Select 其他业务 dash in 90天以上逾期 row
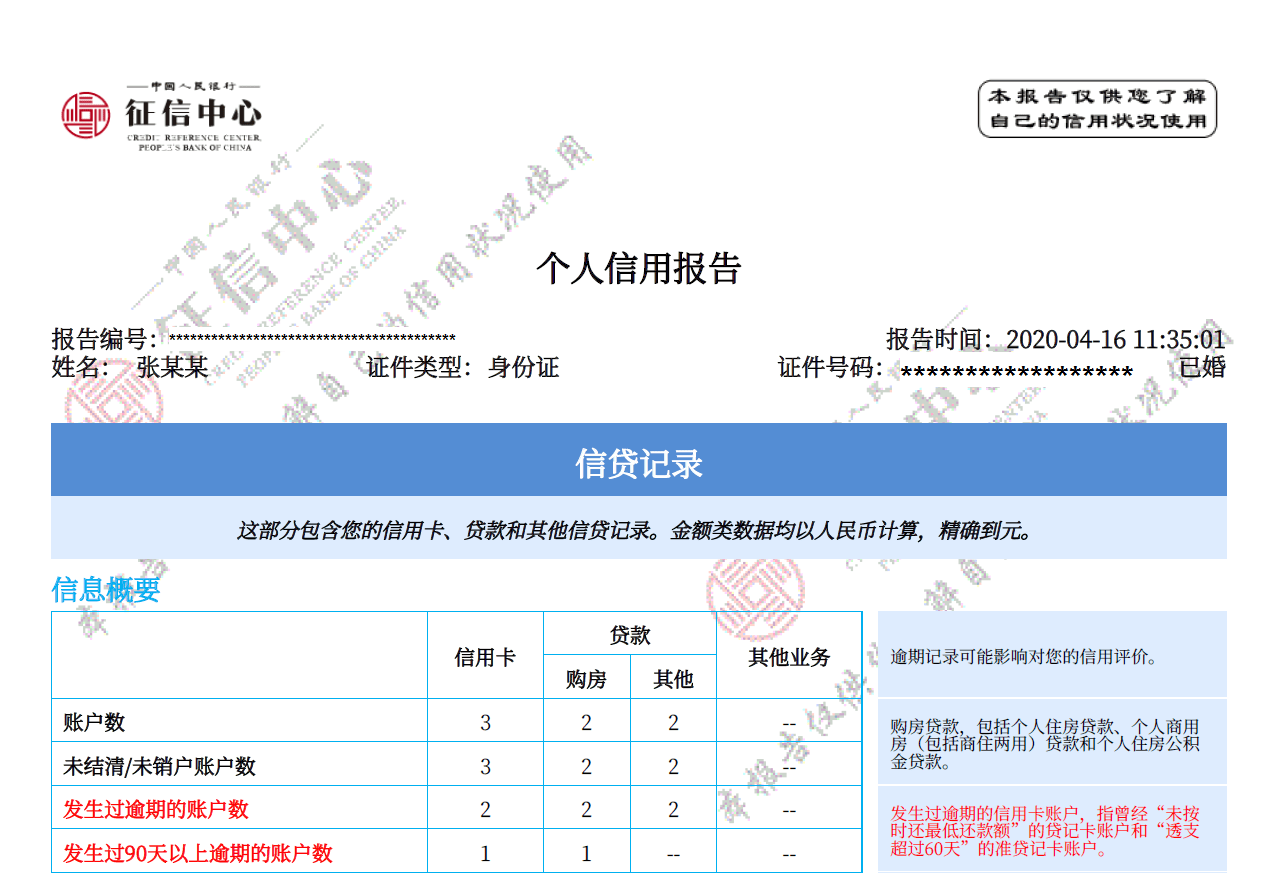This screenshot has width=1282, height=886. pos(789,854)
